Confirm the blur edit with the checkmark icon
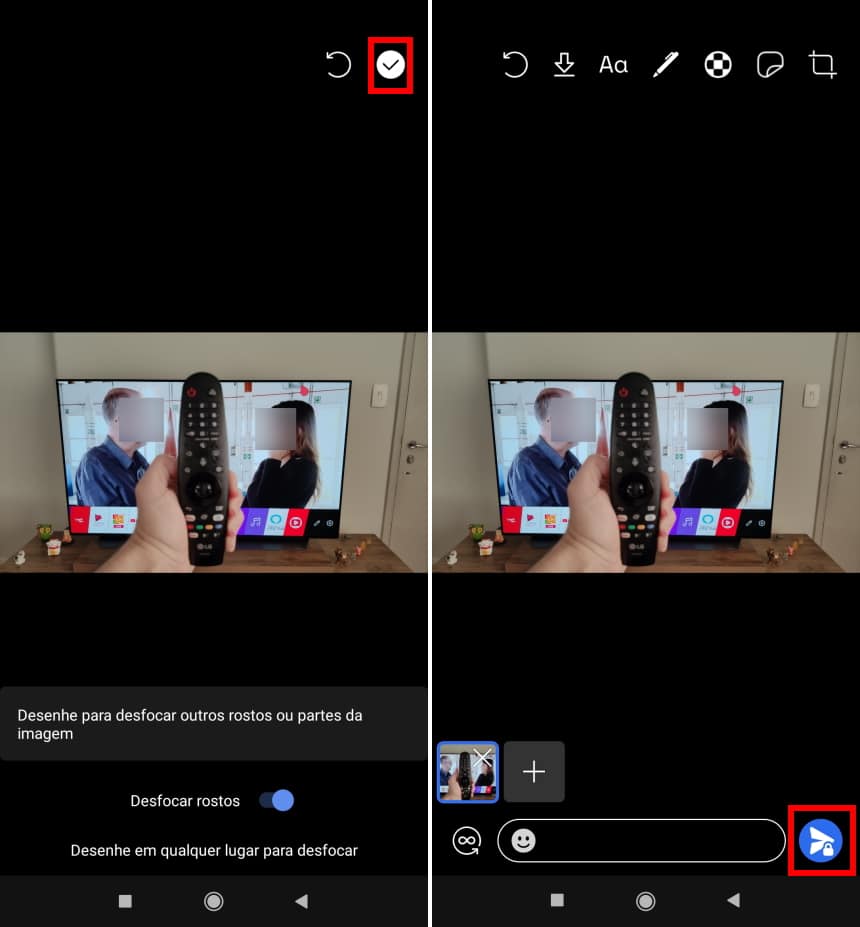This screenshot has height=927, width=860. pyautogui.click(x=390, y=66)
